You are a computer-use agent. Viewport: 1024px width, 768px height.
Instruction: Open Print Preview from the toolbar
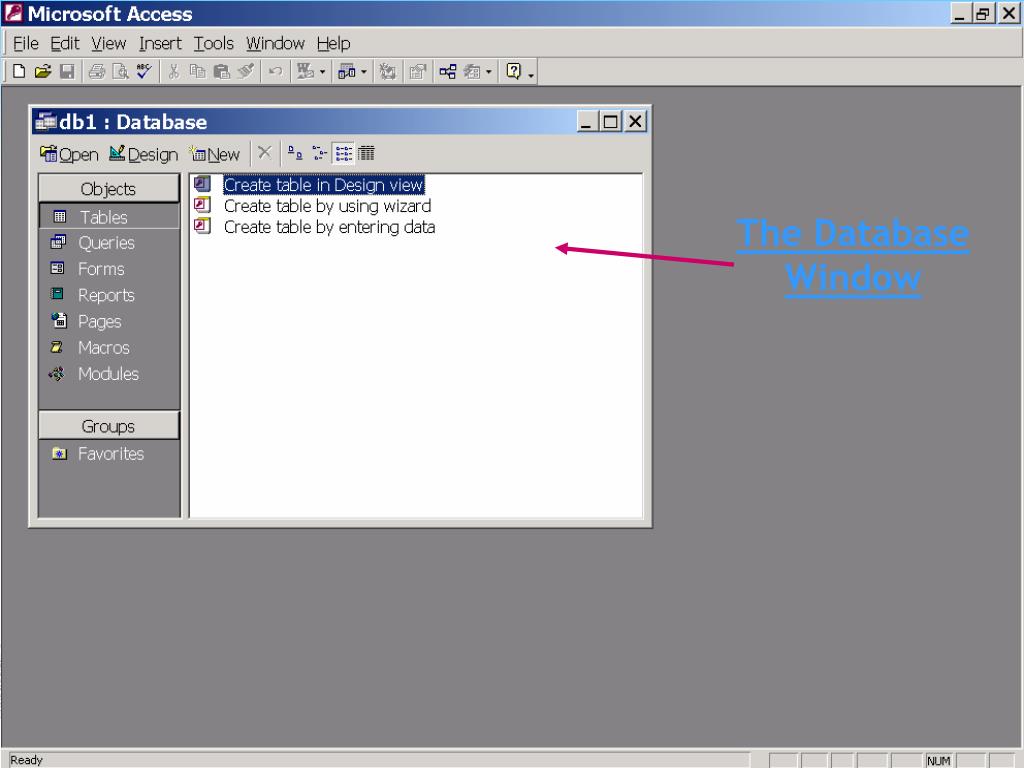pos(120,71)
